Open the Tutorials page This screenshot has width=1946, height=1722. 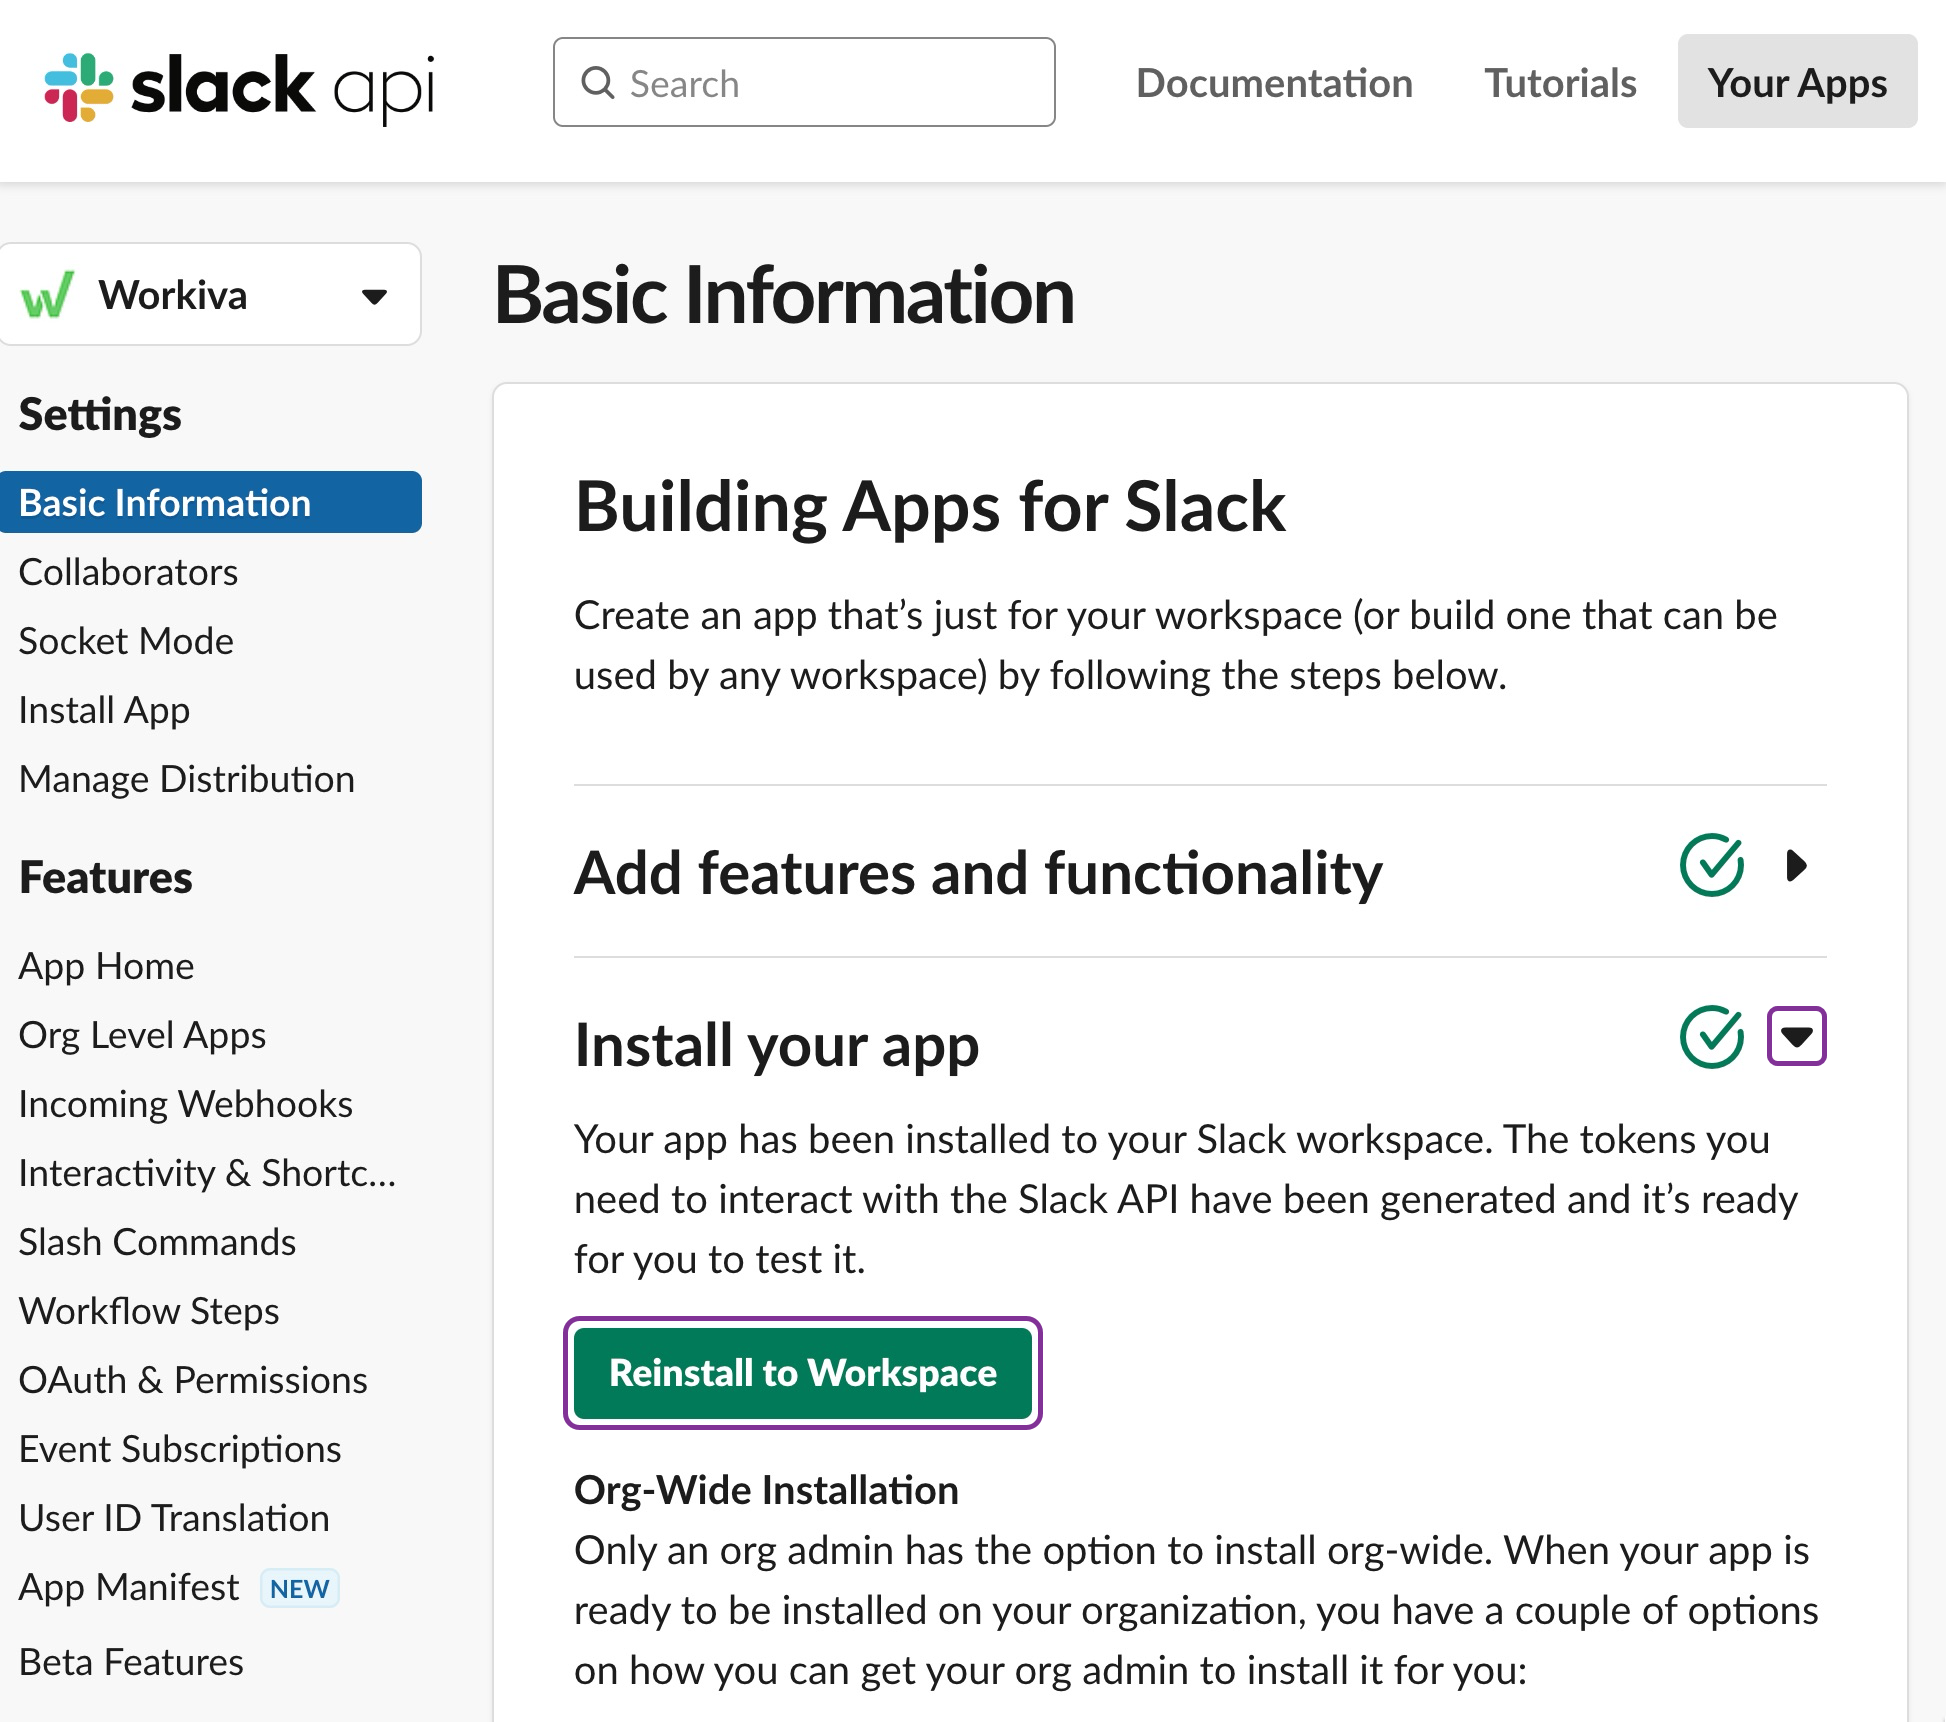[1560, 83]
